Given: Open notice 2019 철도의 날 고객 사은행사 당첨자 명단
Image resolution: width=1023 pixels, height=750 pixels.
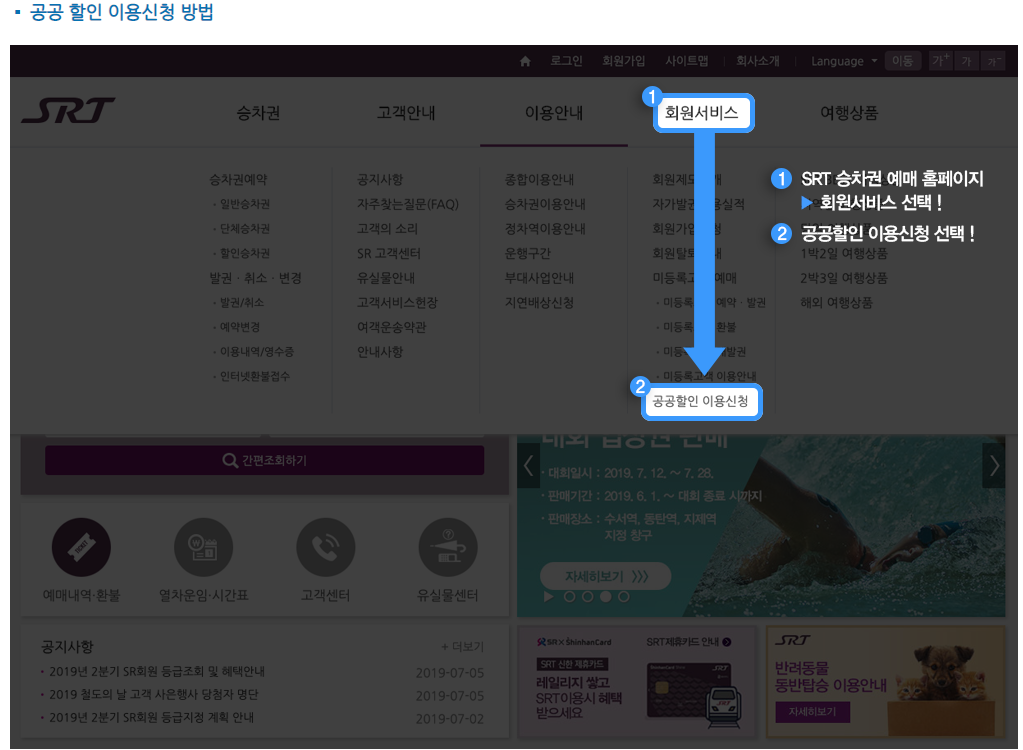Looking at the screenshot, I should (x=153, y=695).
